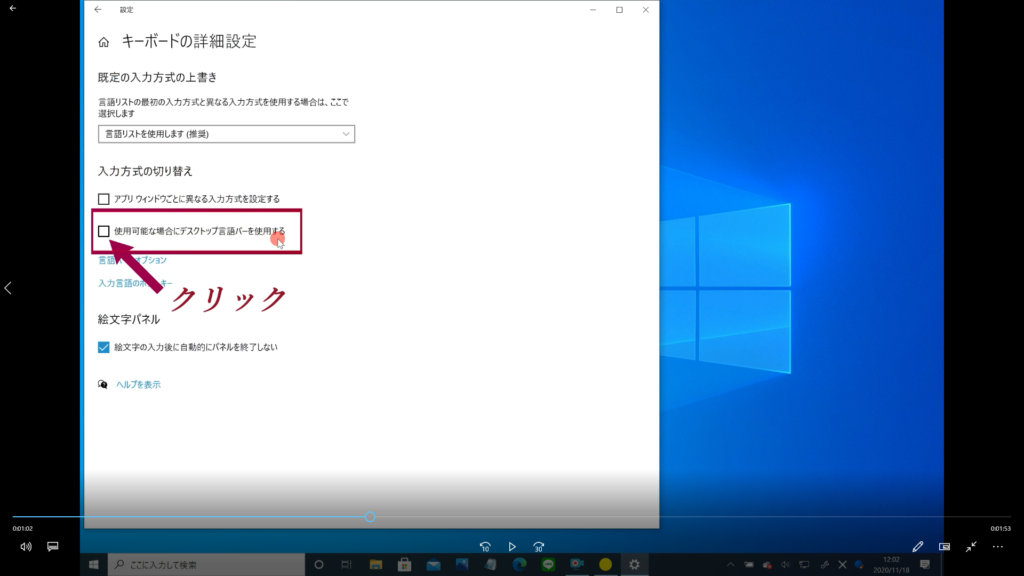Open the volume control
This screenshot has width=1024, height=576.
tap(26, 547)
